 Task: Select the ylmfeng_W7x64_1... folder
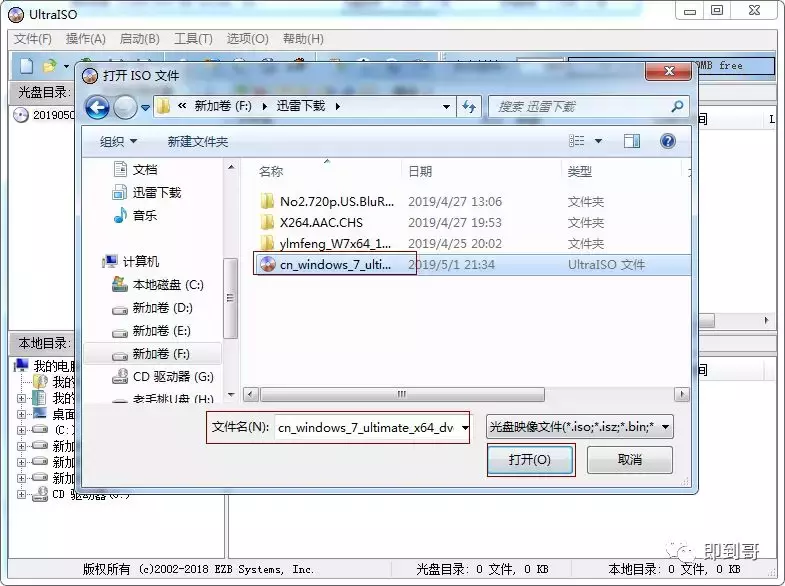point(326,244)
